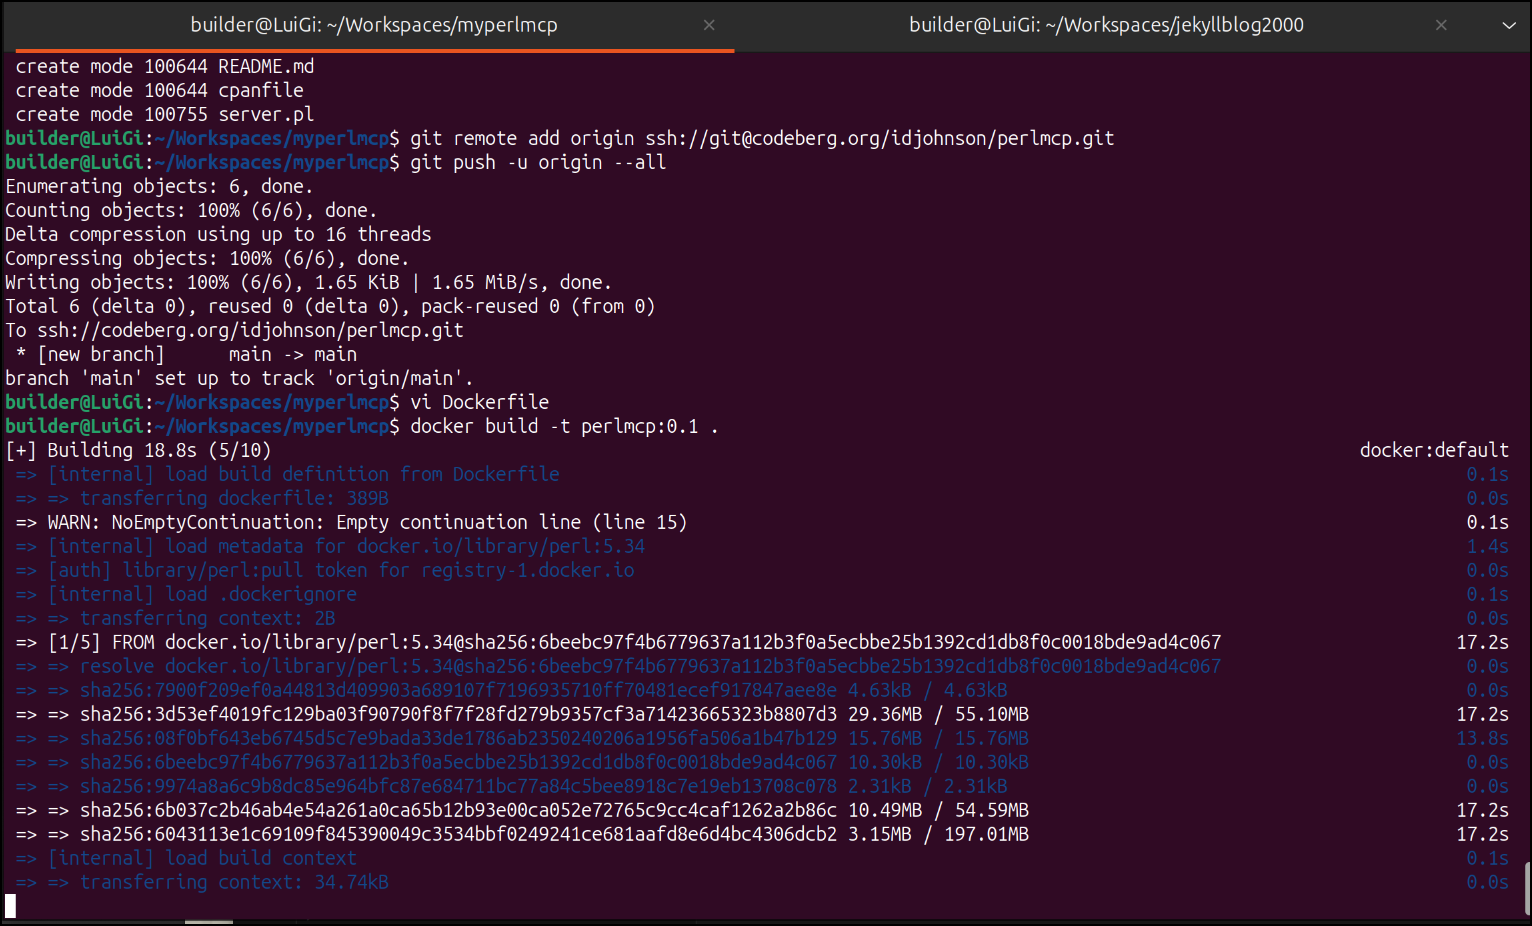
Task: Click the terminal vertical scrollbar thumb
Action: pos(1526,887)
